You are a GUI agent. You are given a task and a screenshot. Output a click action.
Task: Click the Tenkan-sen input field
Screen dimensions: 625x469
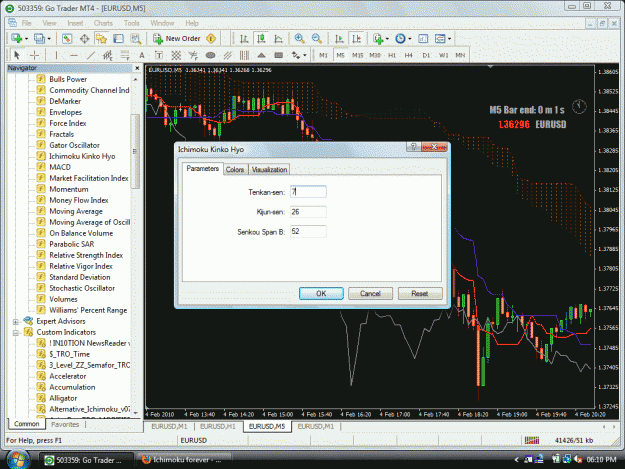pyautogui.click(x=308, y=192)
